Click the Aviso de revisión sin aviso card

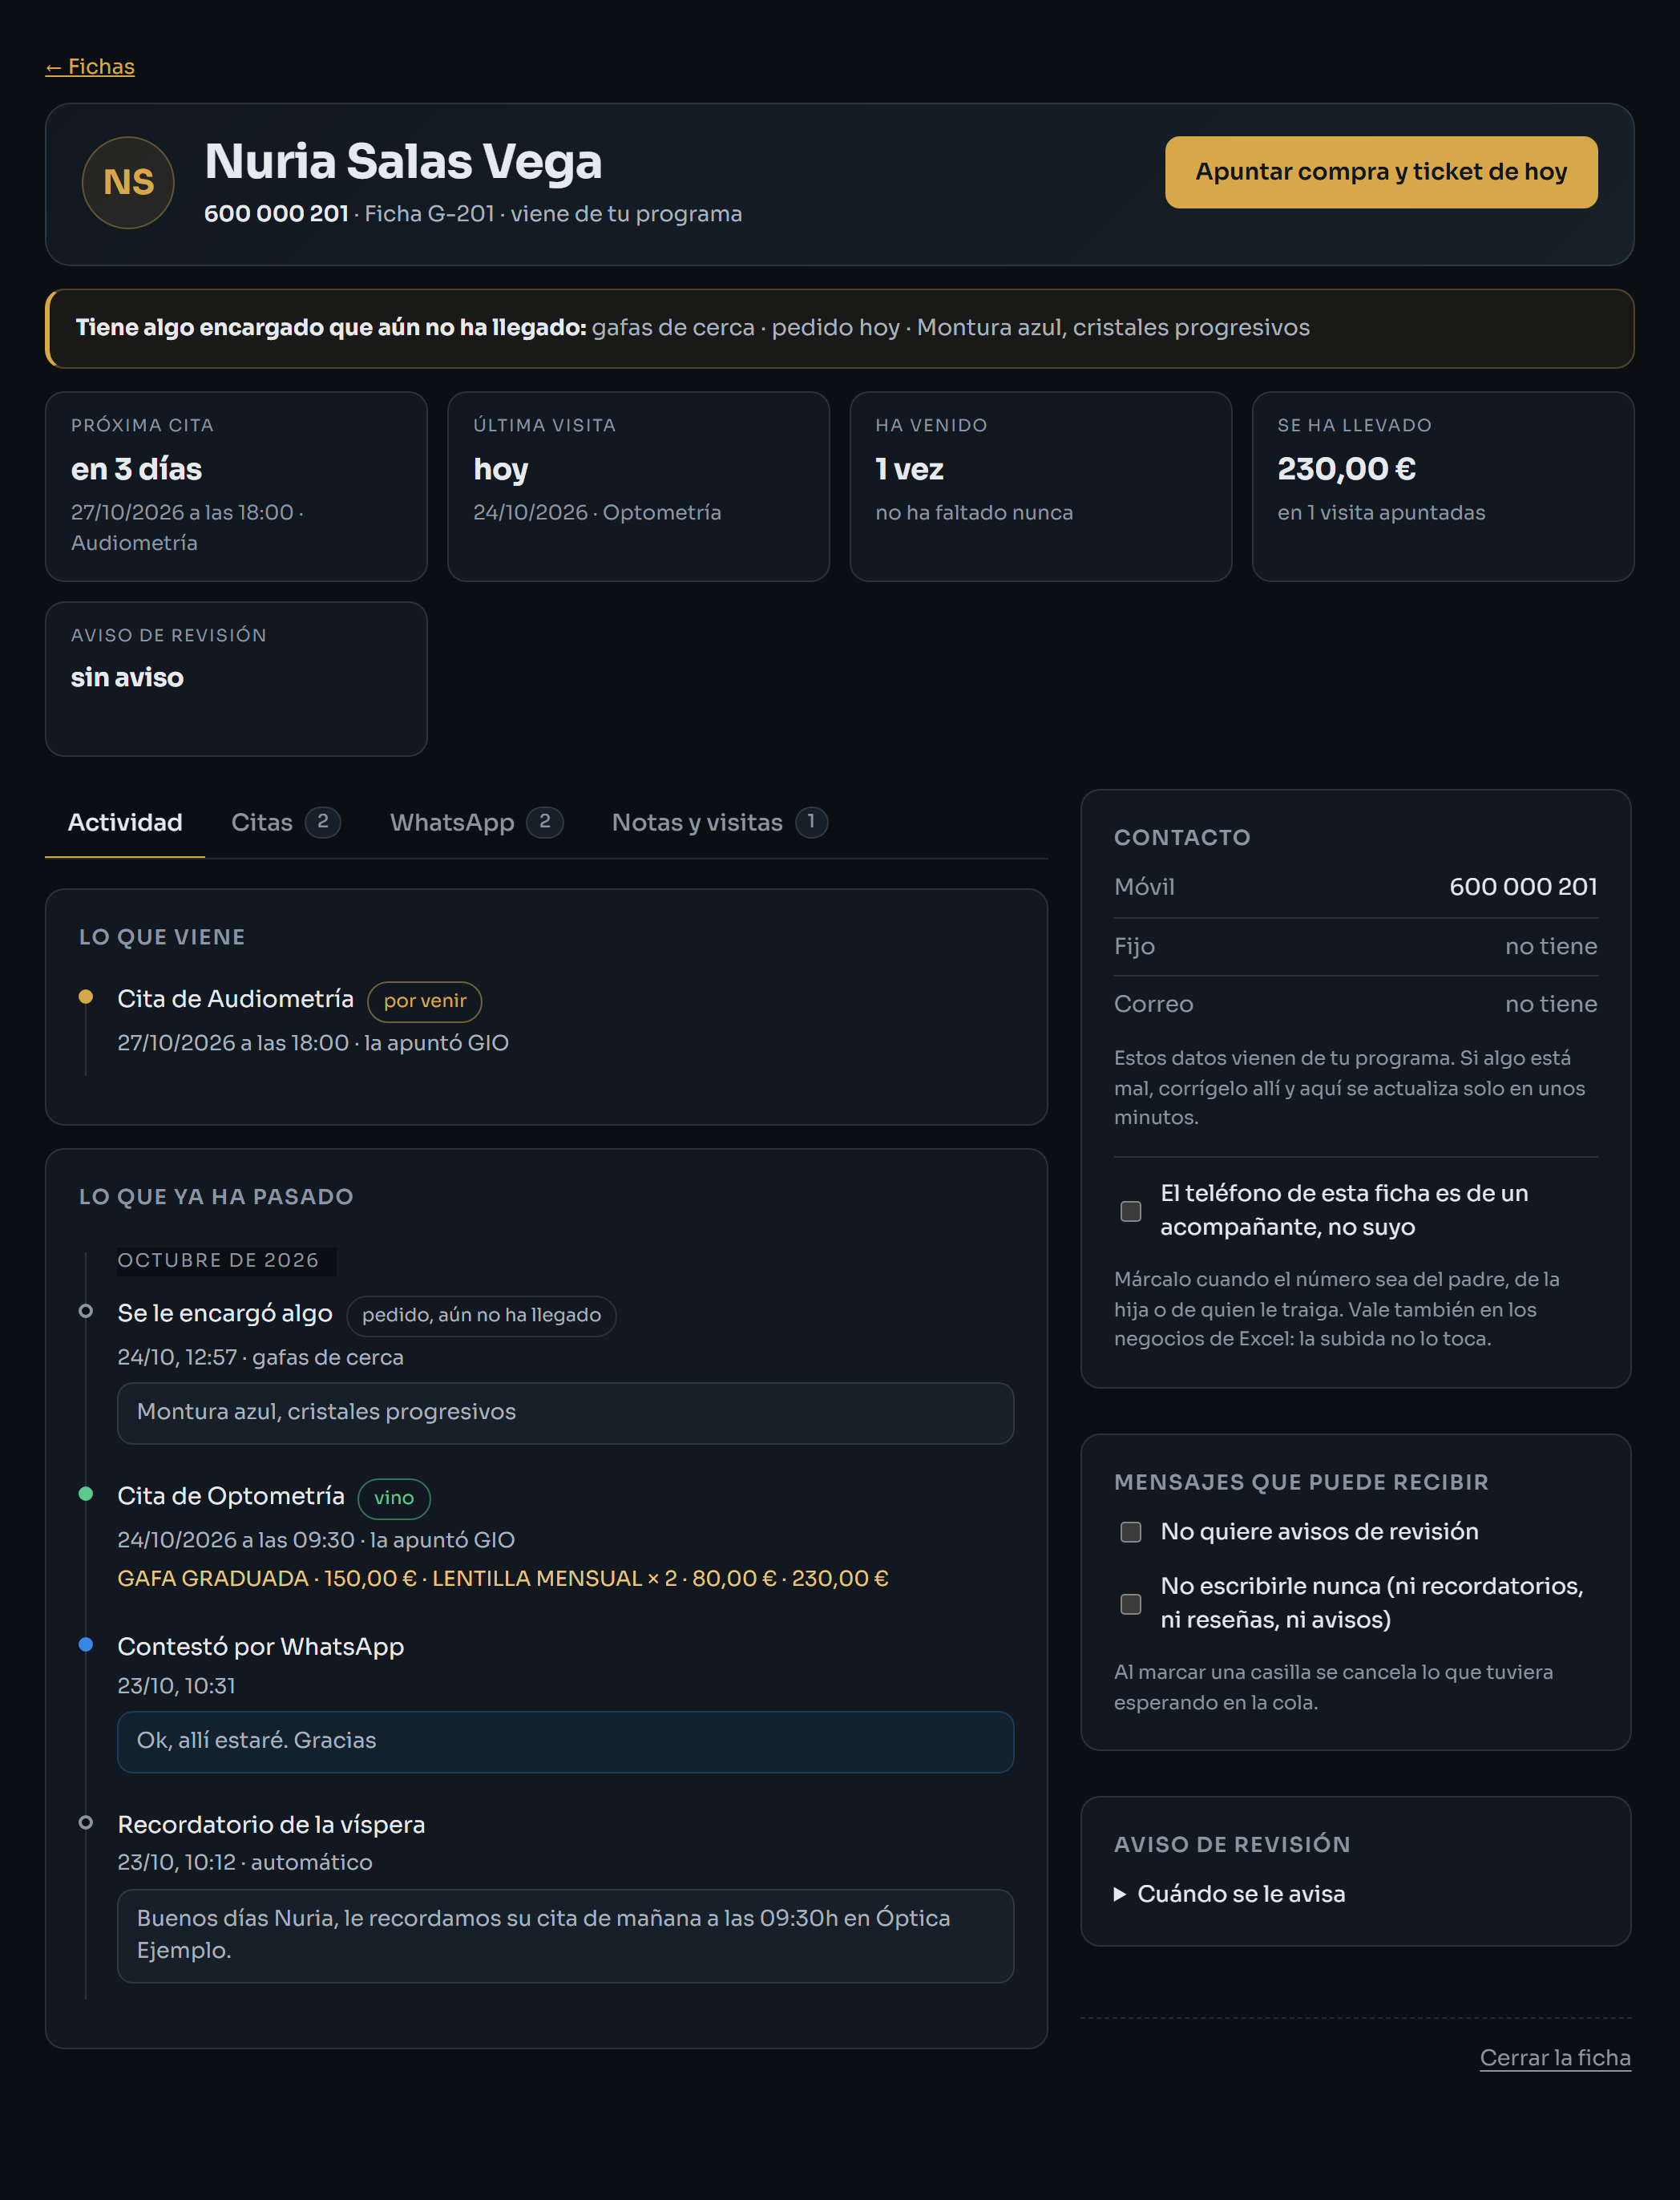[x=236, y=679]
